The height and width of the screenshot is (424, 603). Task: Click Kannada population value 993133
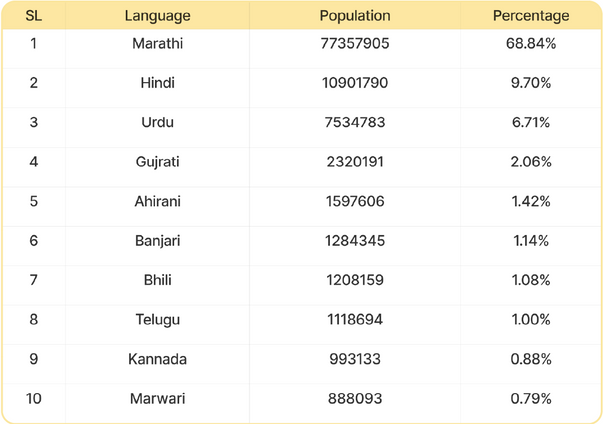[x=355, y=359]
